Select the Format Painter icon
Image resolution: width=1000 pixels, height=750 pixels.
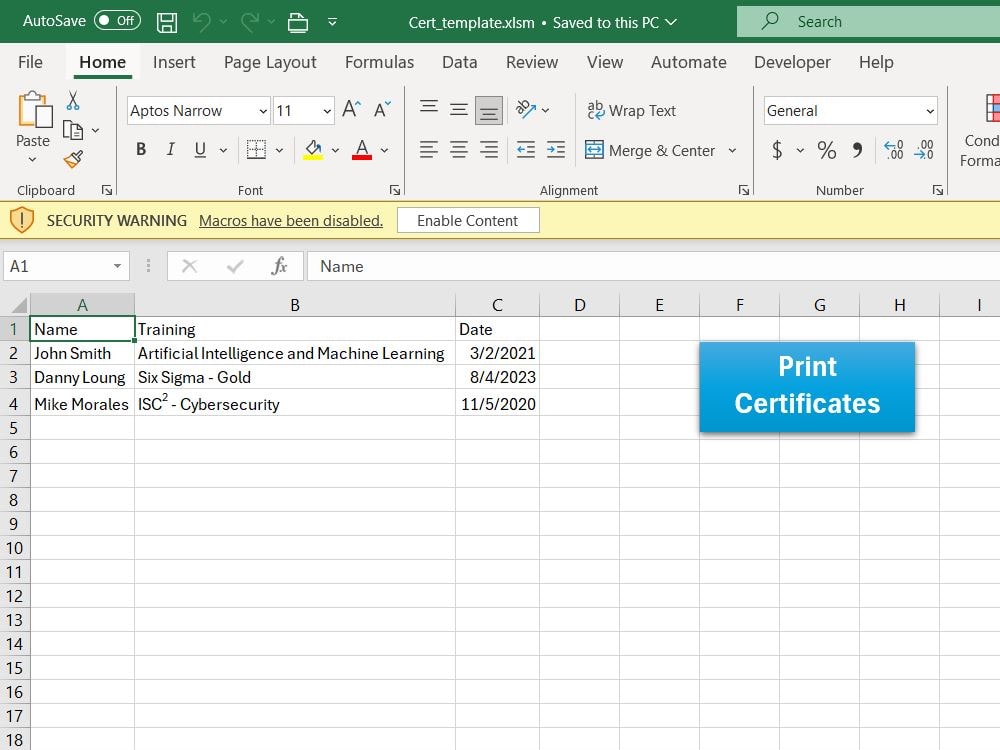point(73,159)
